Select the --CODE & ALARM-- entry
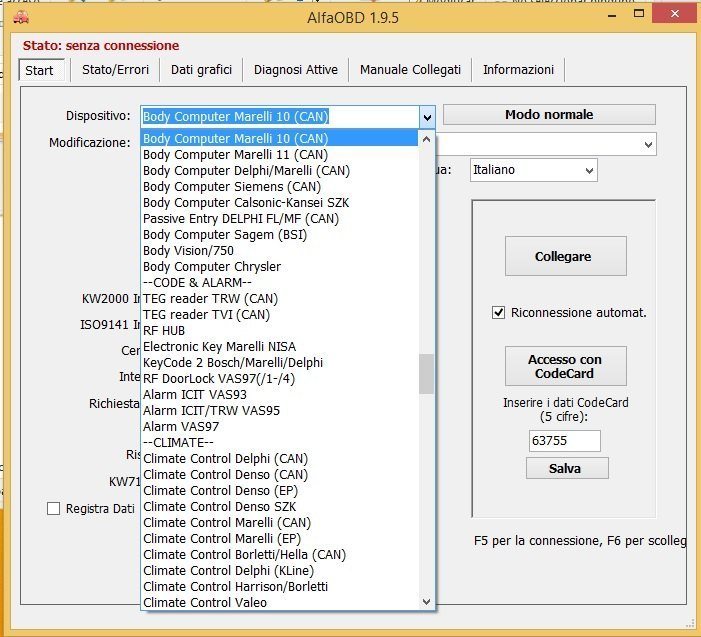The width and height of the screenshot is (701, 637). pyautogui.click(x=279, y=283)
